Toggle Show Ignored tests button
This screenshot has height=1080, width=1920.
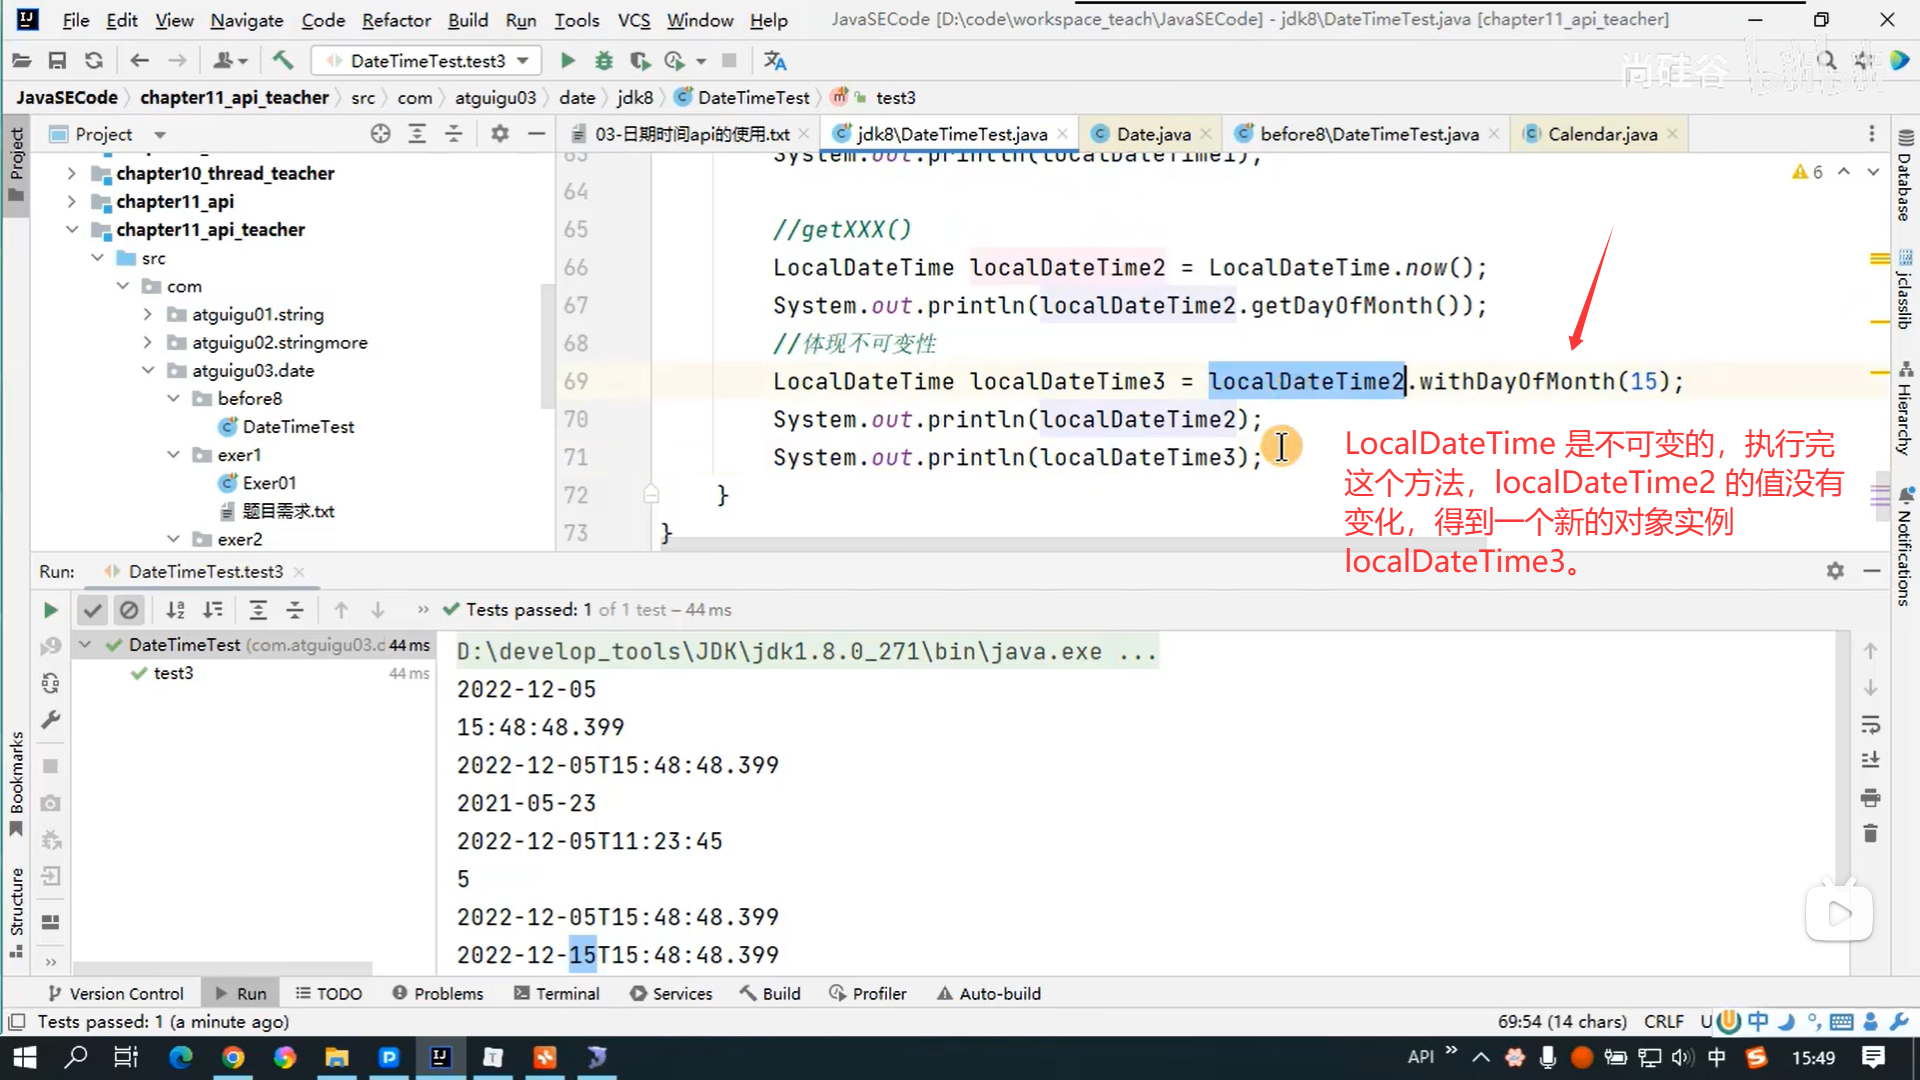[129, 610]
